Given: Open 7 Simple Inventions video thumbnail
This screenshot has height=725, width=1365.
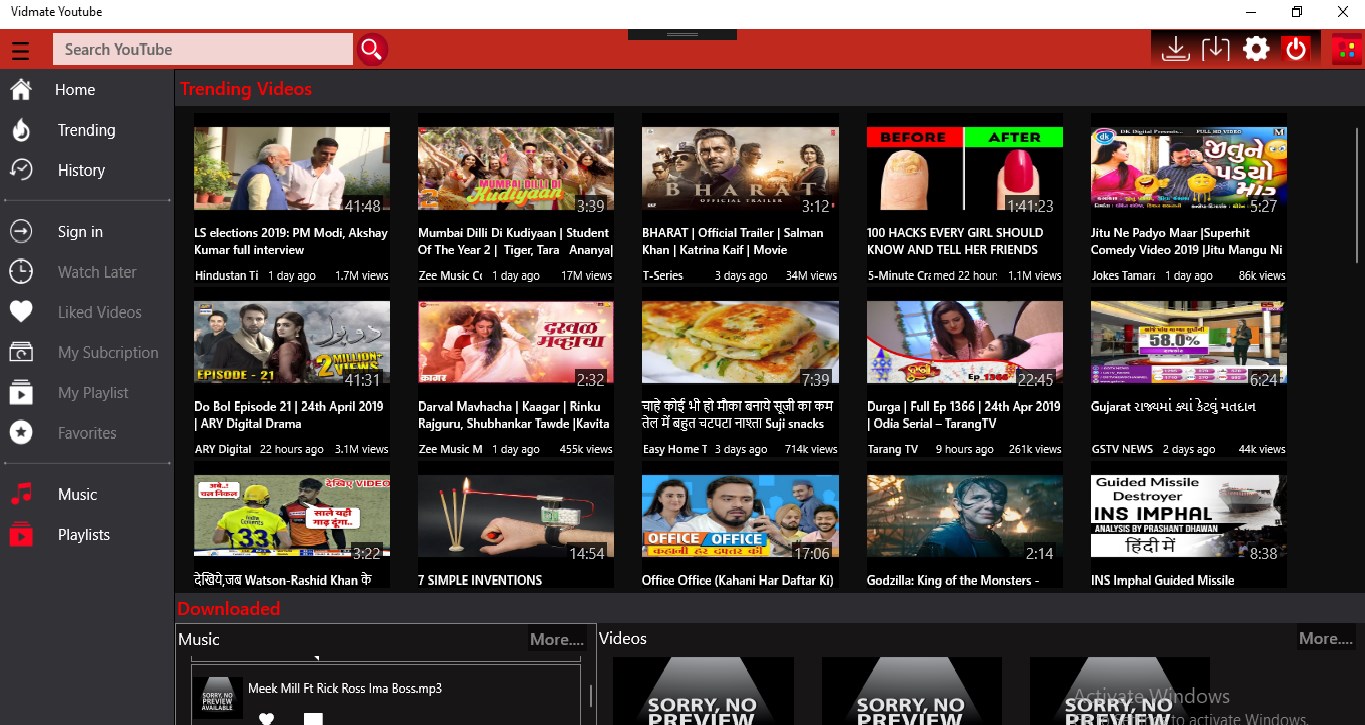Looking at the screenshot, I should pyautogui.click(x=516, y=516).
